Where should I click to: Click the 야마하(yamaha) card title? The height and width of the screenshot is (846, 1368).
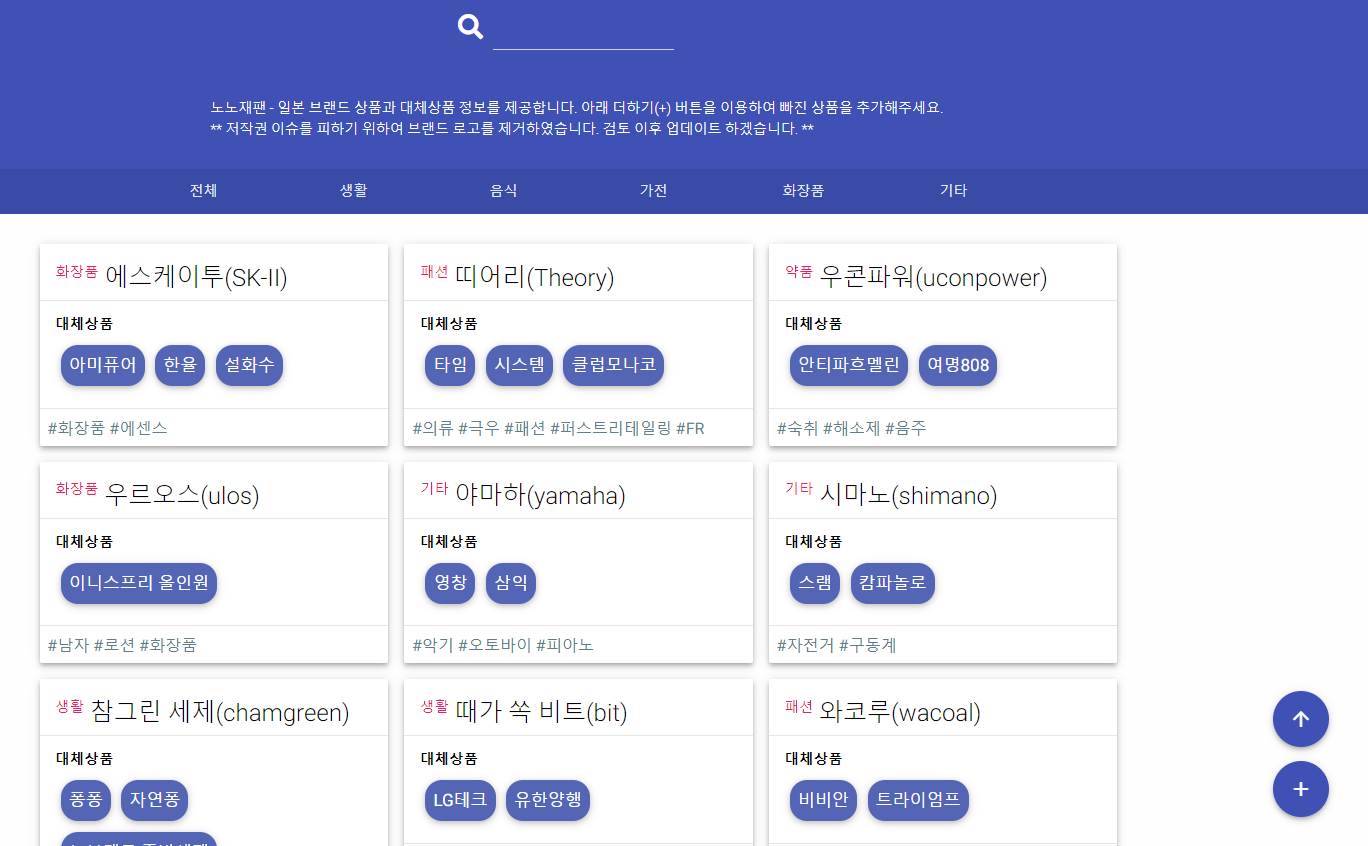click(x=540, y=494)
